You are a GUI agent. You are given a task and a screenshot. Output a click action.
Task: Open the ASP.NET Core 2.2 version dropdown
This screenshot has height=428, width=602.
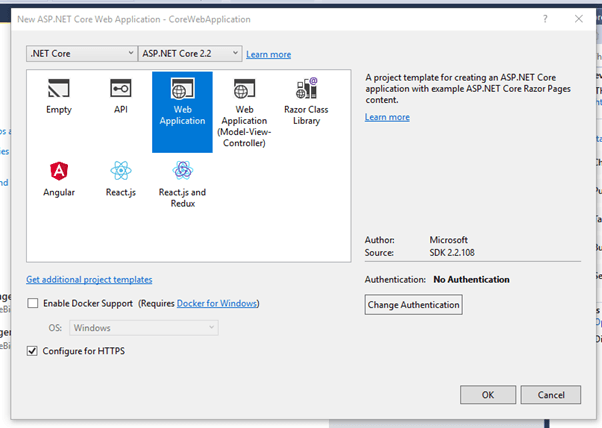[190, 53]
